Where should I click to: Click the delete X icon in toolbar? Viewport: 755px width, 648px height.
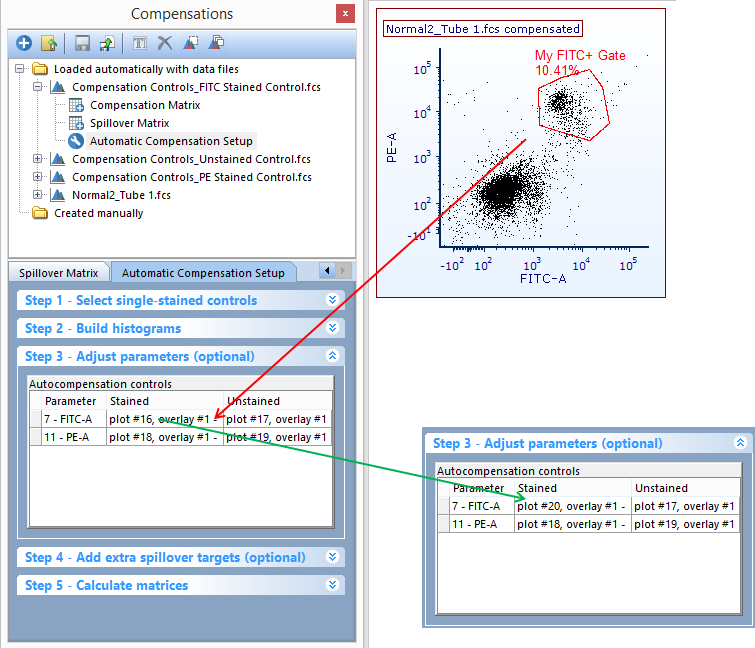165,43
